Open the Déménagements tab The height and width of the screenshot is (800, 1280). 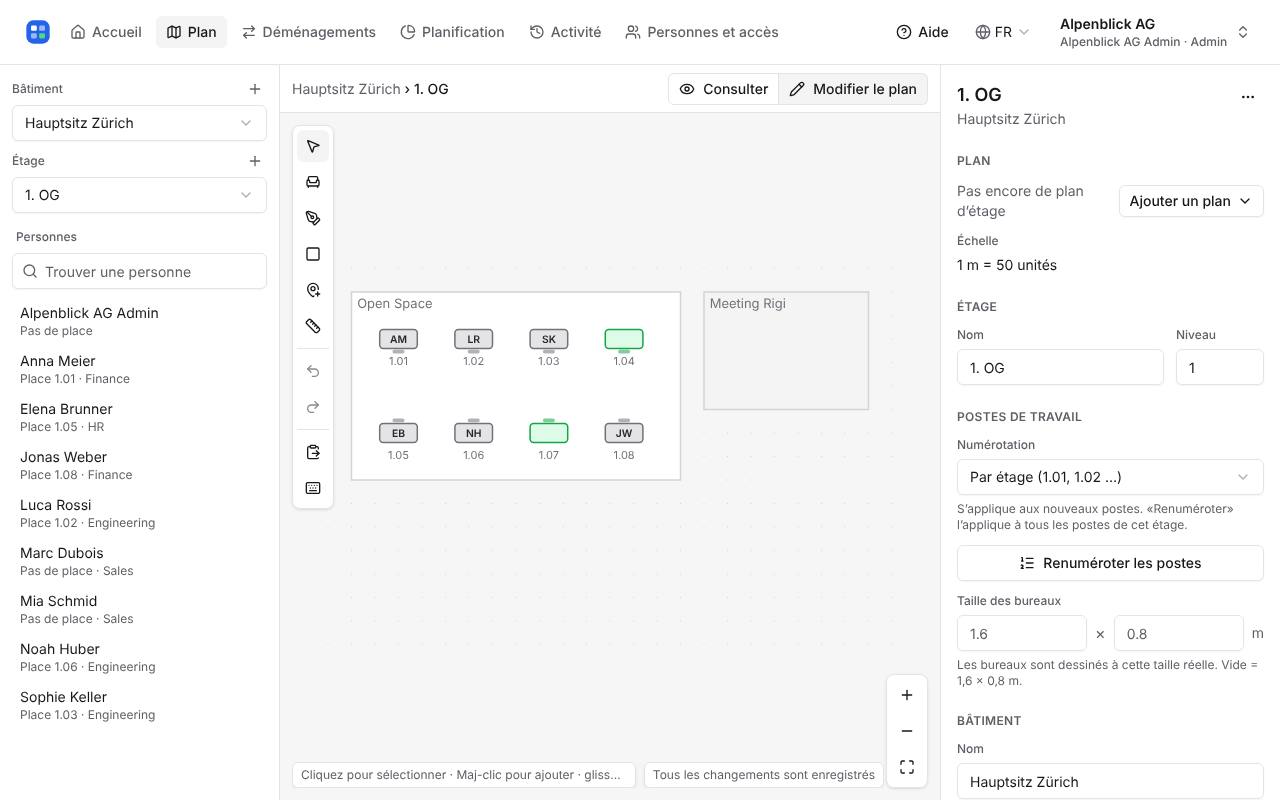point(309,32)
